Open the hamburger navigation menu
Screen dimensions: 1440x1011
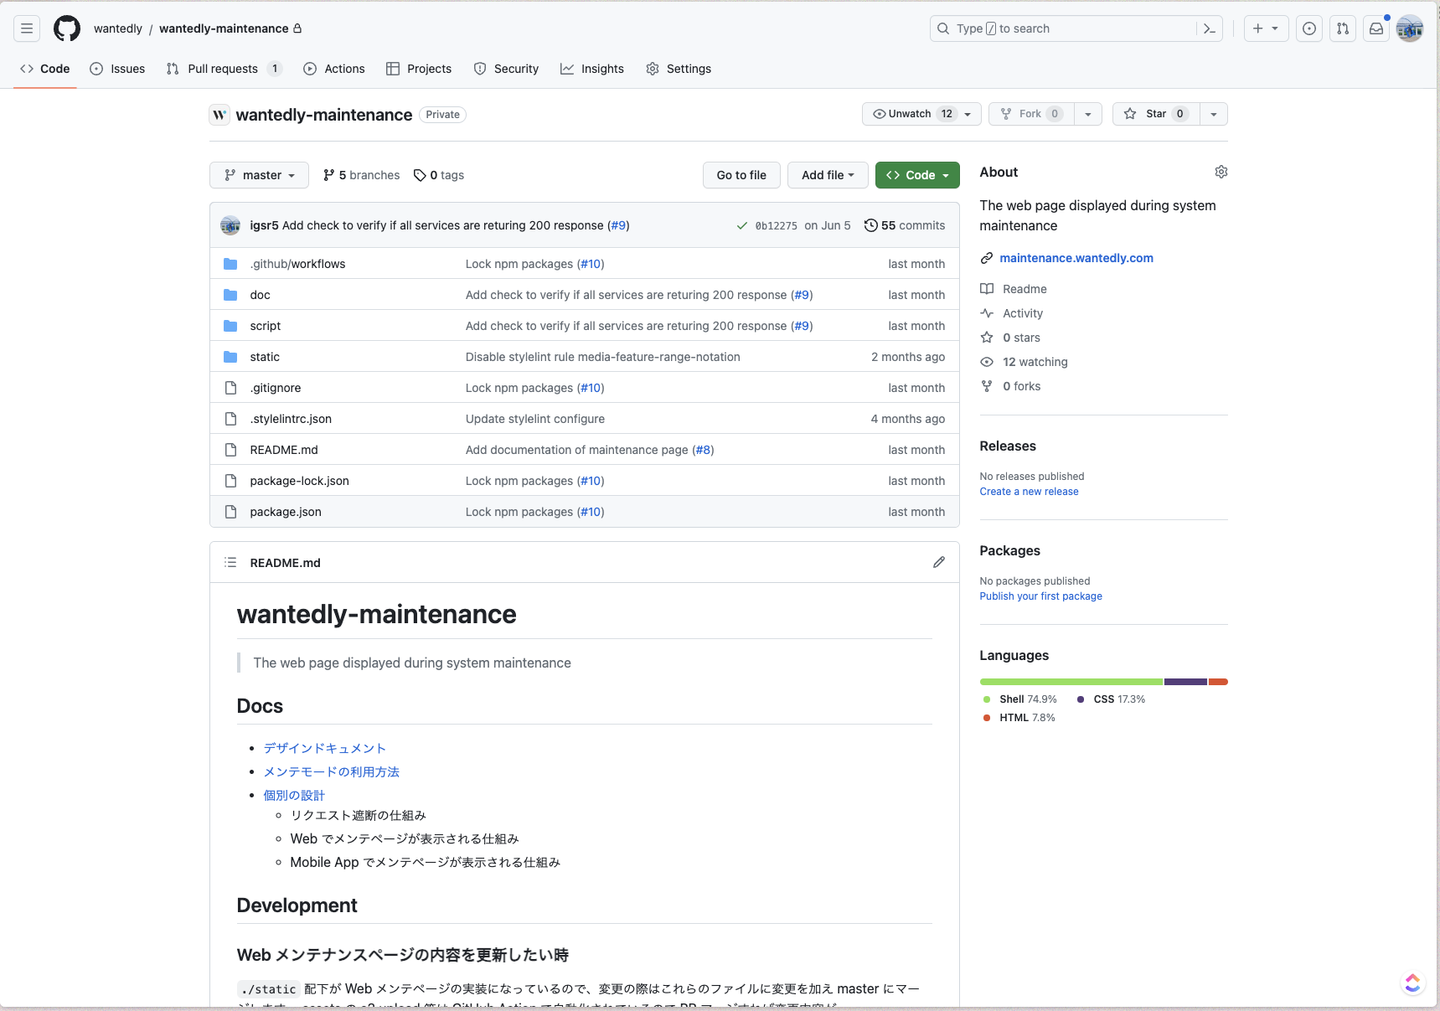coord(27,29)
